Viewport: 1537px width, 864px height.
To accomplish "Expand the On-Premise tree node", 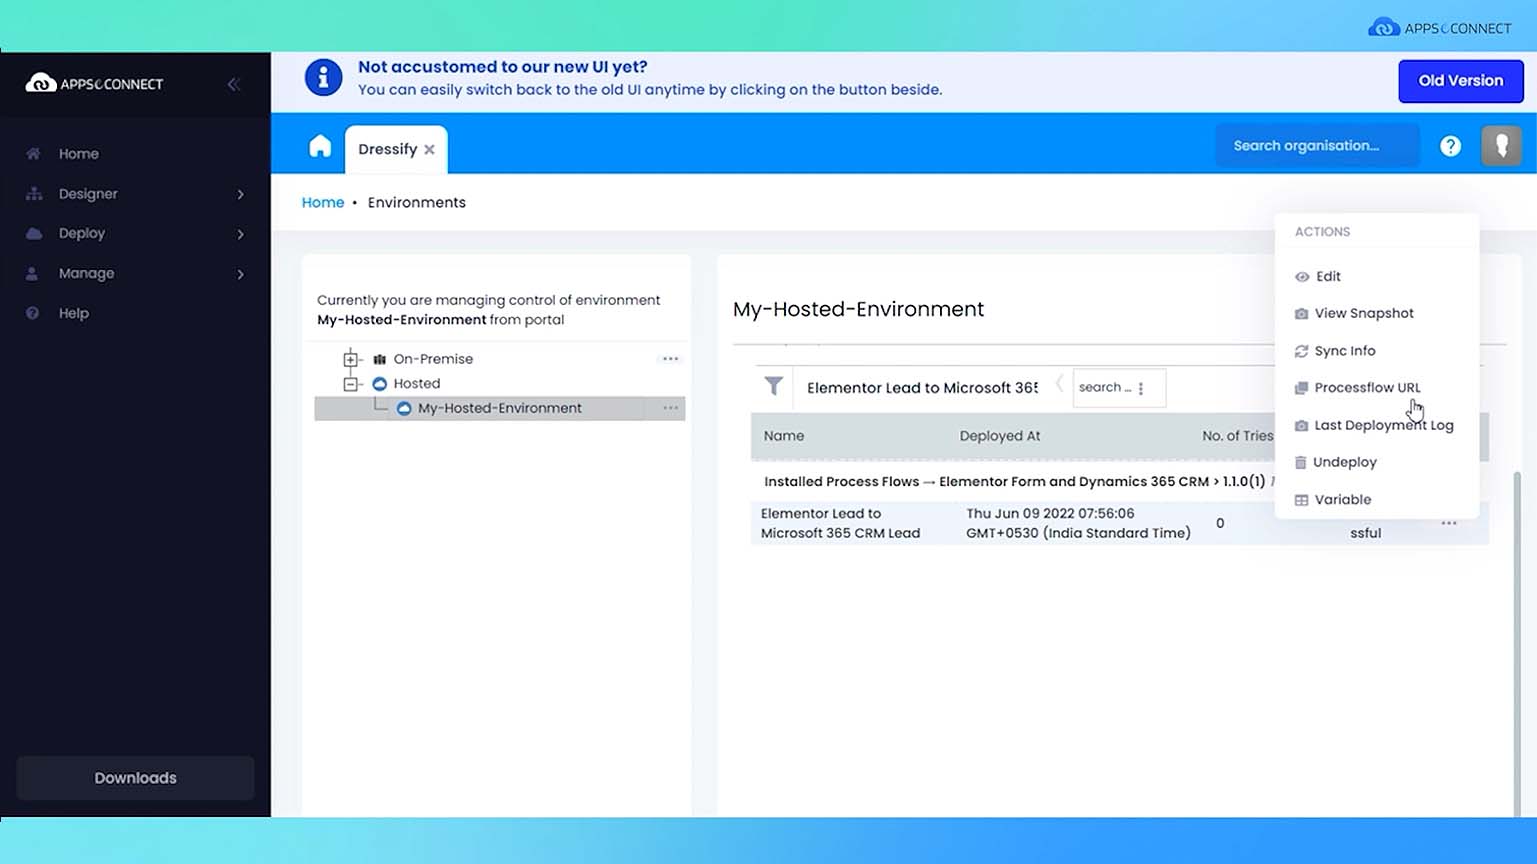I will tap(350, 359).
